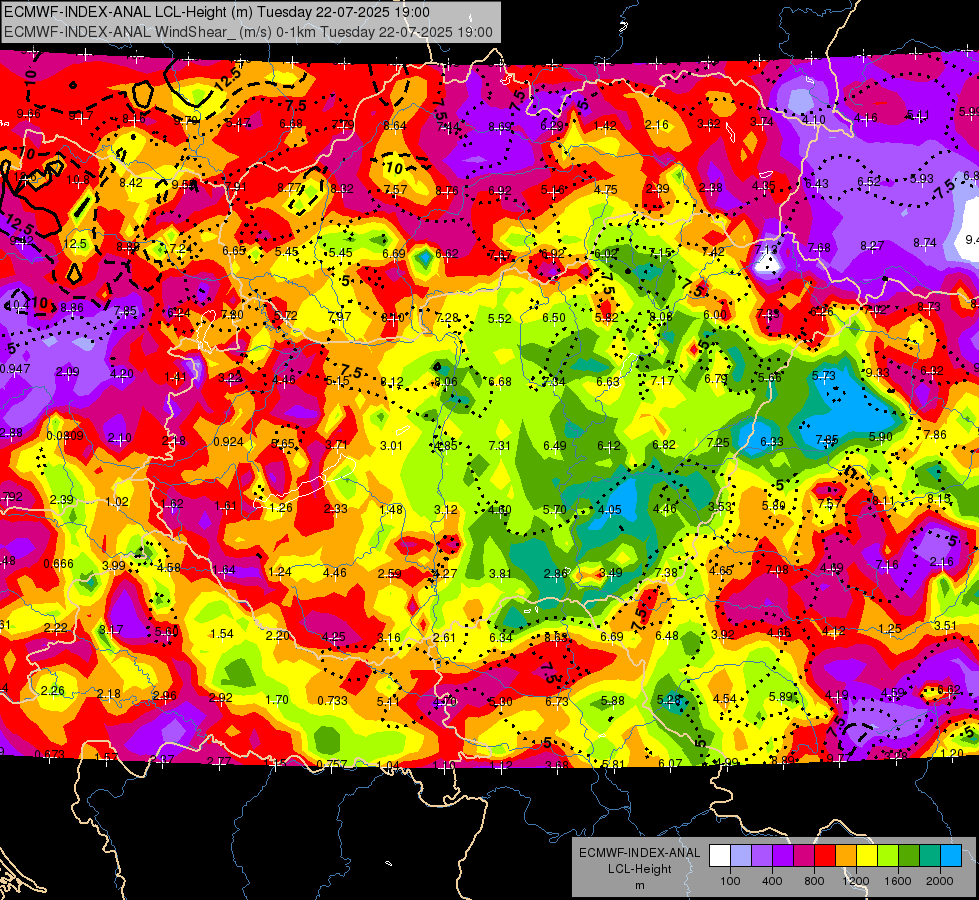
Task: Click the dark green legend swatch
Action: point(908,855)
